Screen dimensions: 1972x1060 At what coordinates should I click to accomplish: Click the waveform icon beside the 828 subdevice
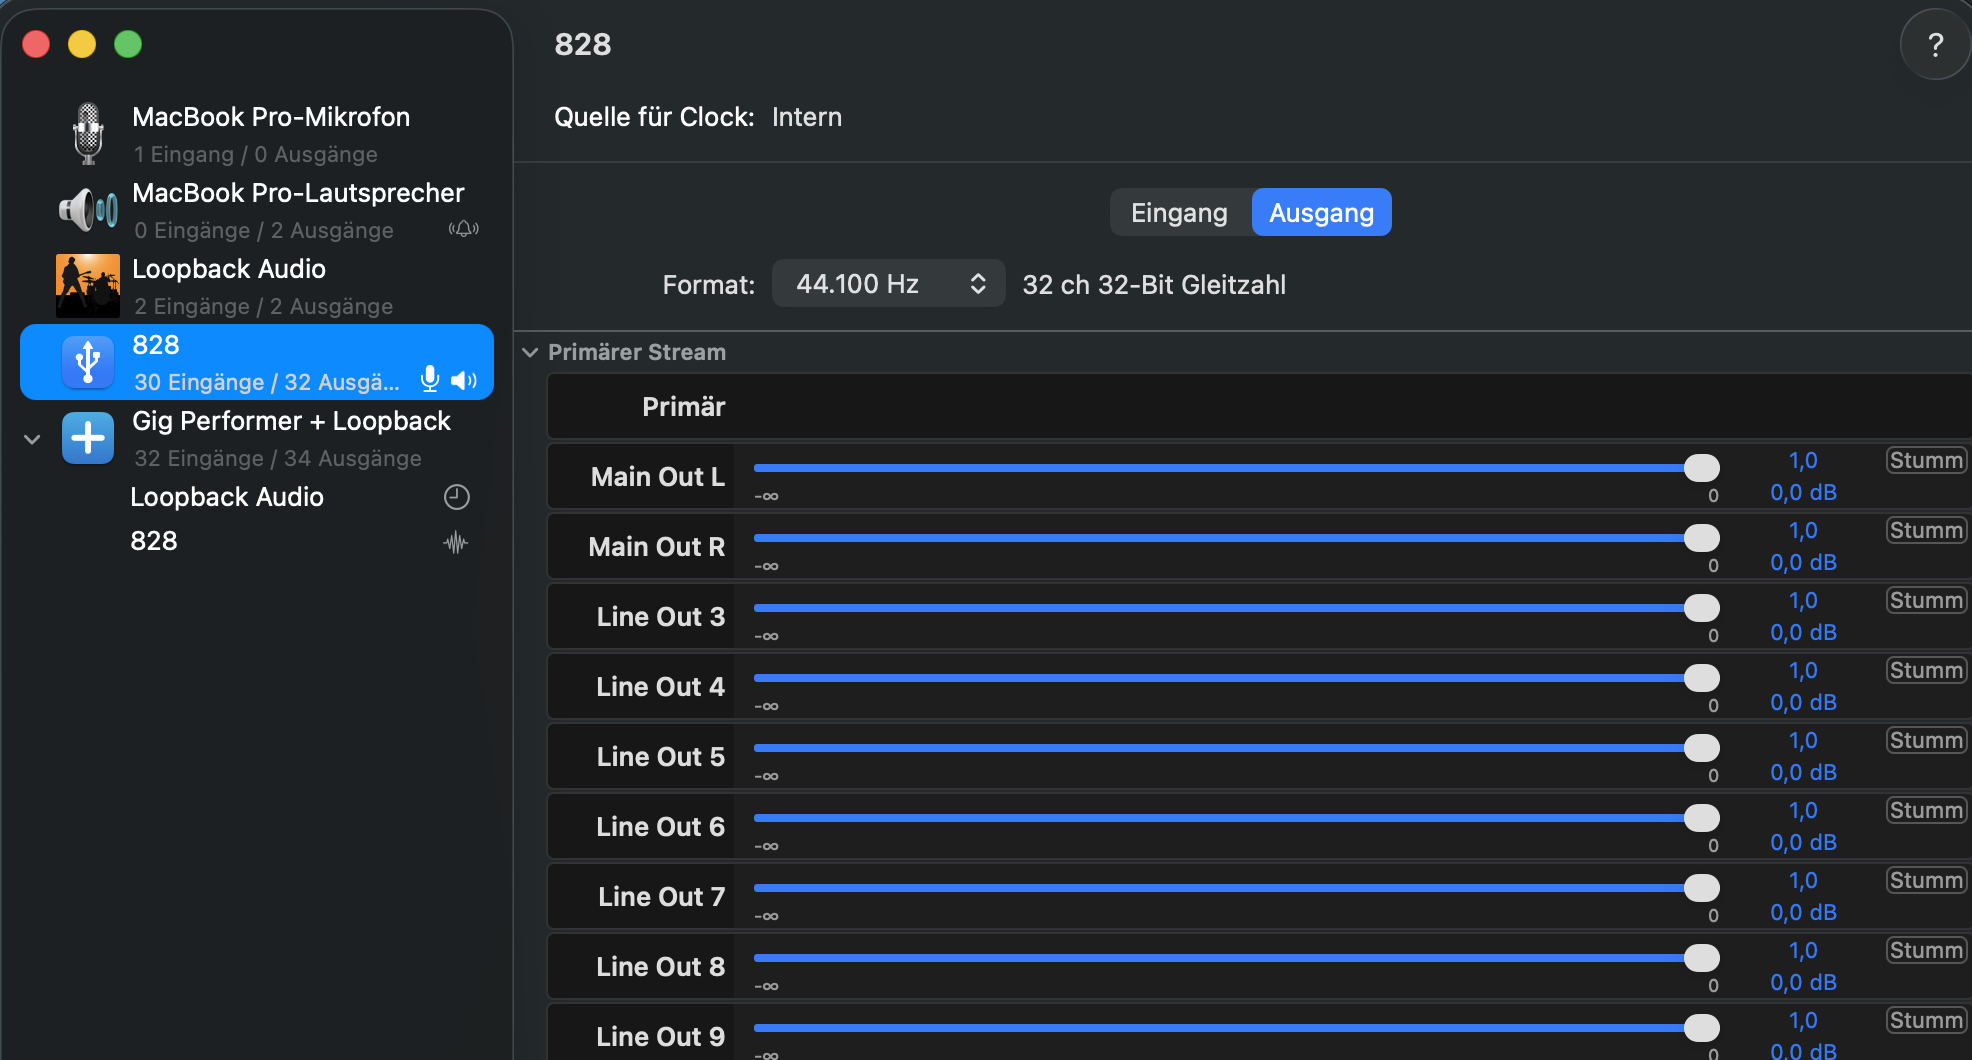click(x=456, y=542)
